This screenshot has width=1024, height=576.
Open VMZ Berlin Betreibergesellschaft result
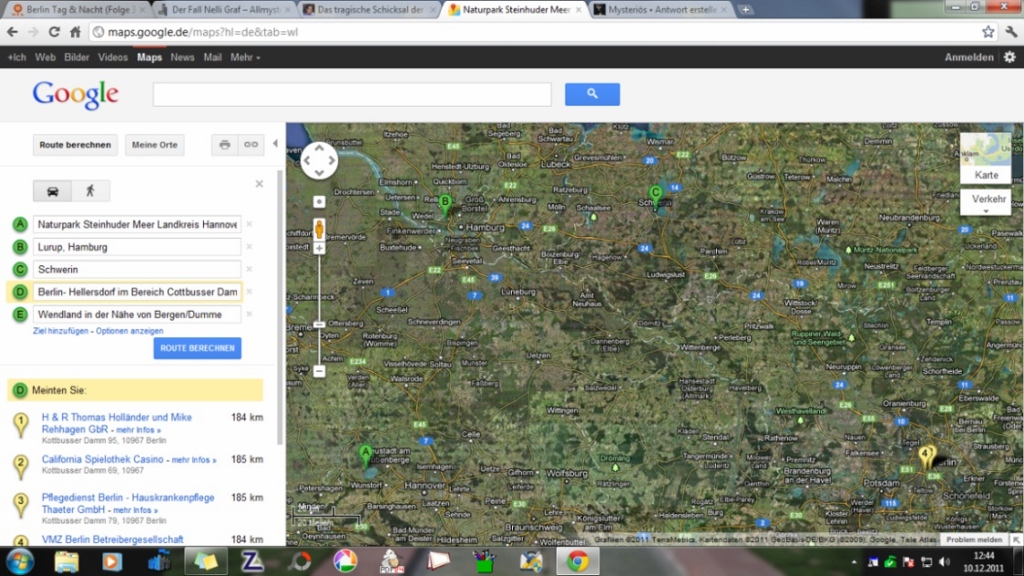[112, 539]
